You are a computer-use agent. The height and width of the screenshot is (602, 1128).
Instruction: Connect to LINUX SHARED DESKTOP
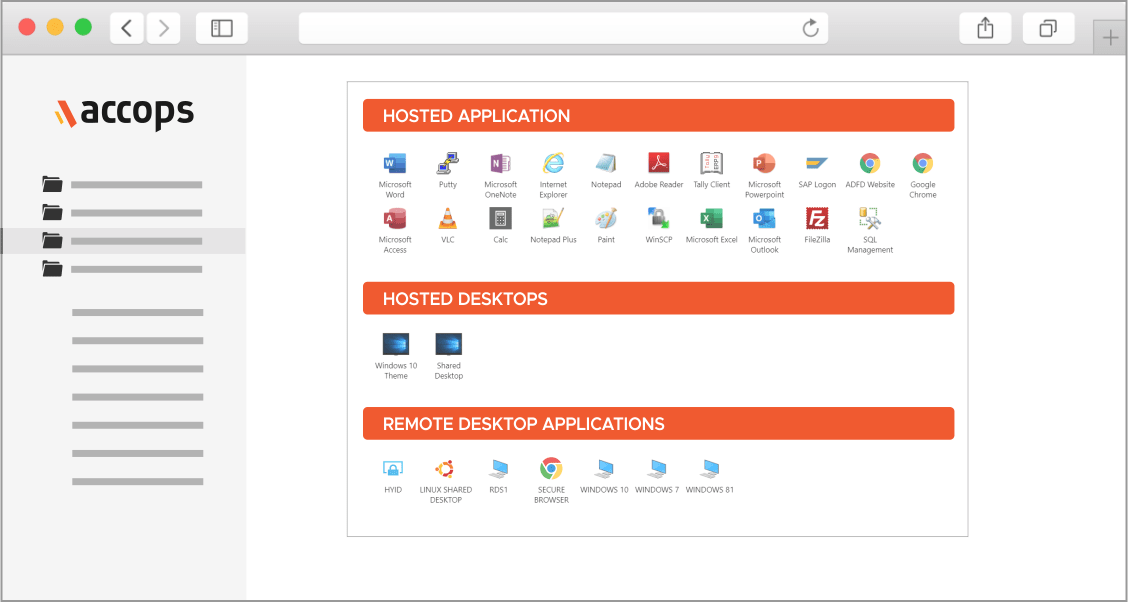tap(445, 469)
